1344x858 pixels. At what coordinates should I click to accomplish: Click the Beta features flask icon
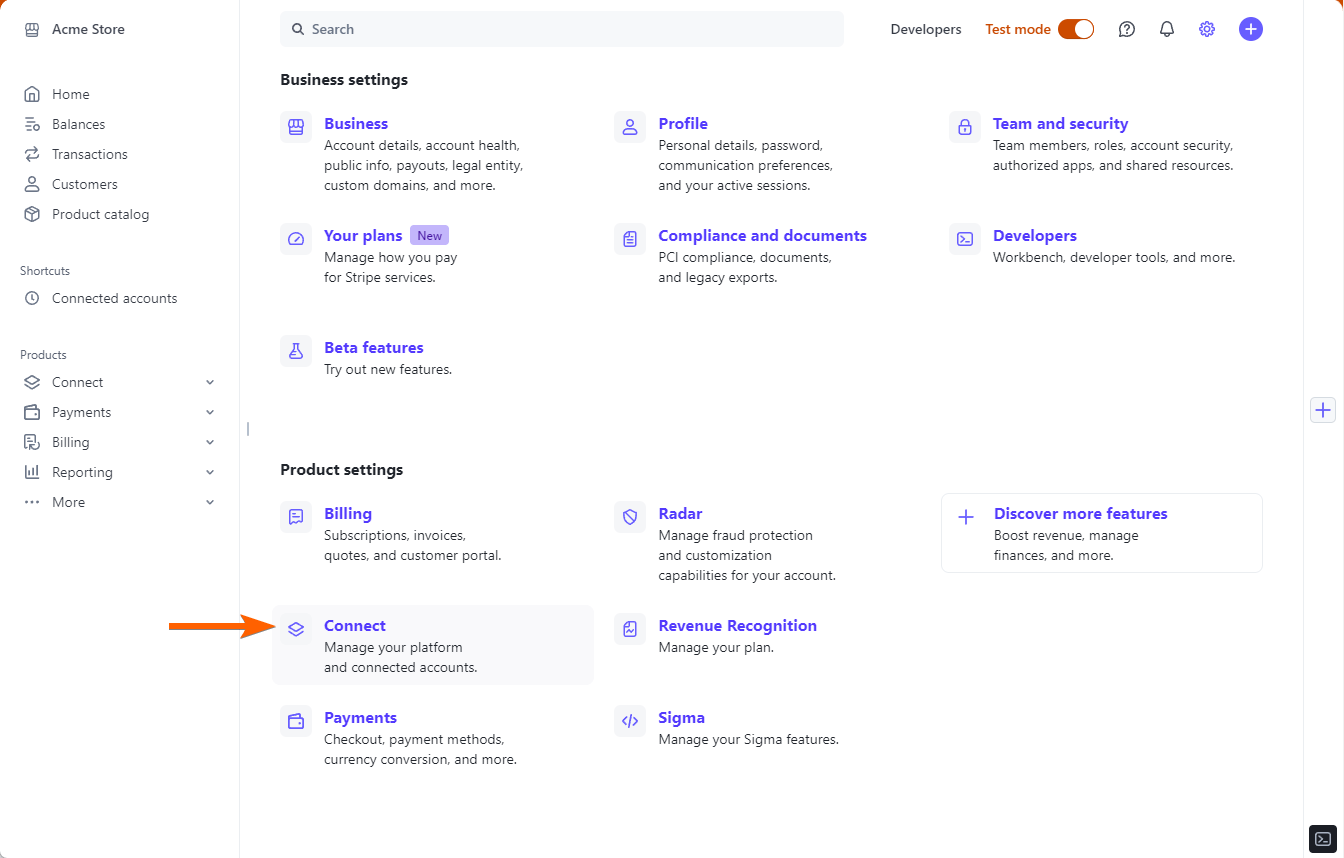click(296, 351)
